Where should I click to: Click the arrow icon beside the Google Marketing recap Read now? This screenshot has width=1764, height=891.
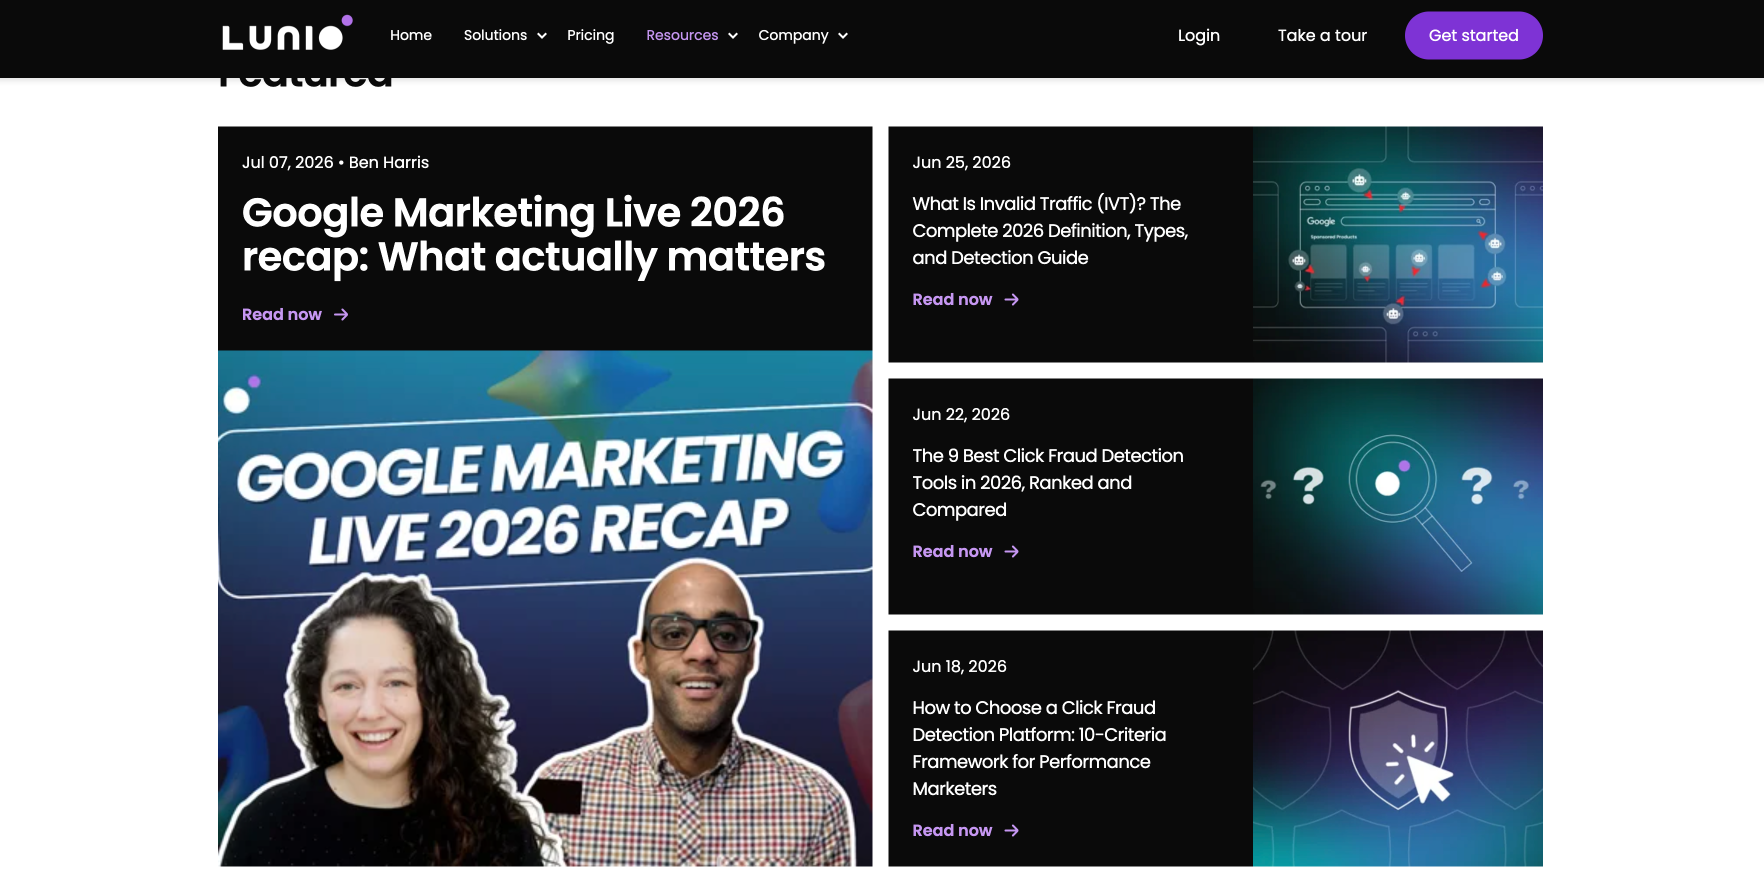coord(341,314)
